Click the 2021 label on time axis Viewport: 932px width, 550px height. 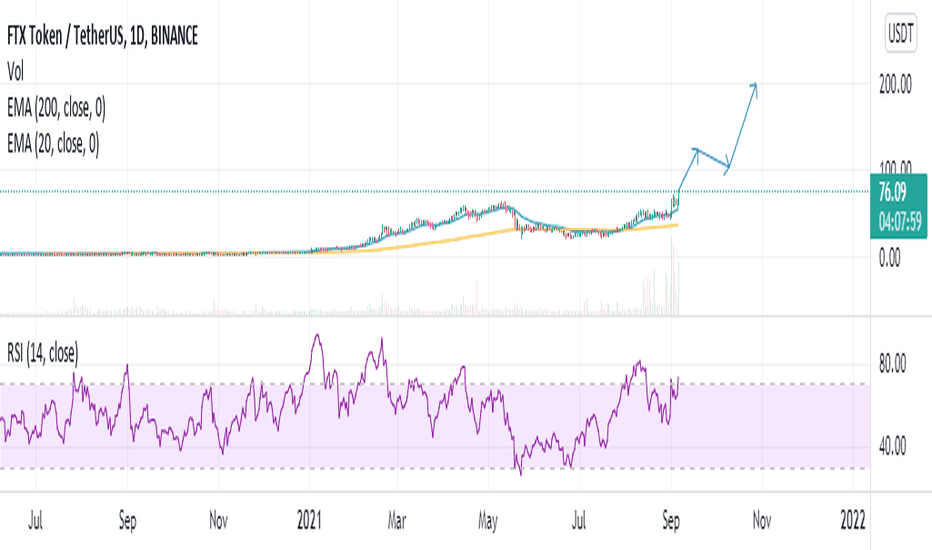click(x=309, y=521)
